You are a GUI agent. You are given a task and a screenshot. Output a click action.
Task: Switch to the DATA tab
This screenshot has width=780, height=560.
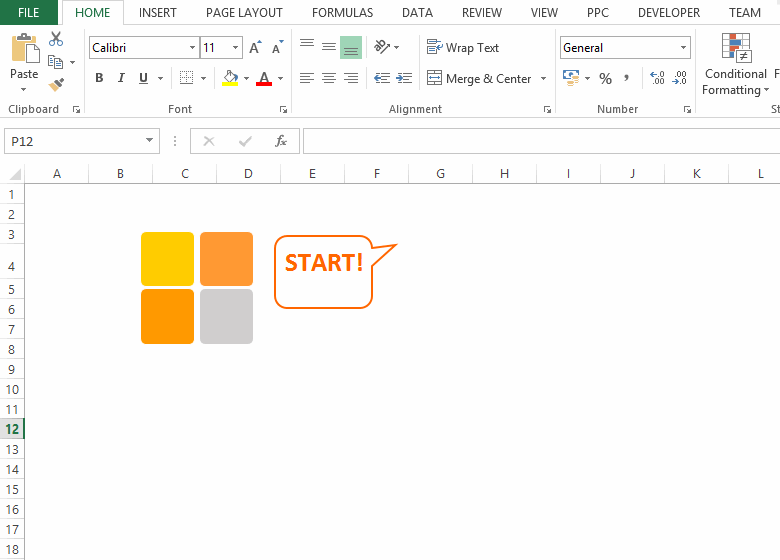(417, 12)
